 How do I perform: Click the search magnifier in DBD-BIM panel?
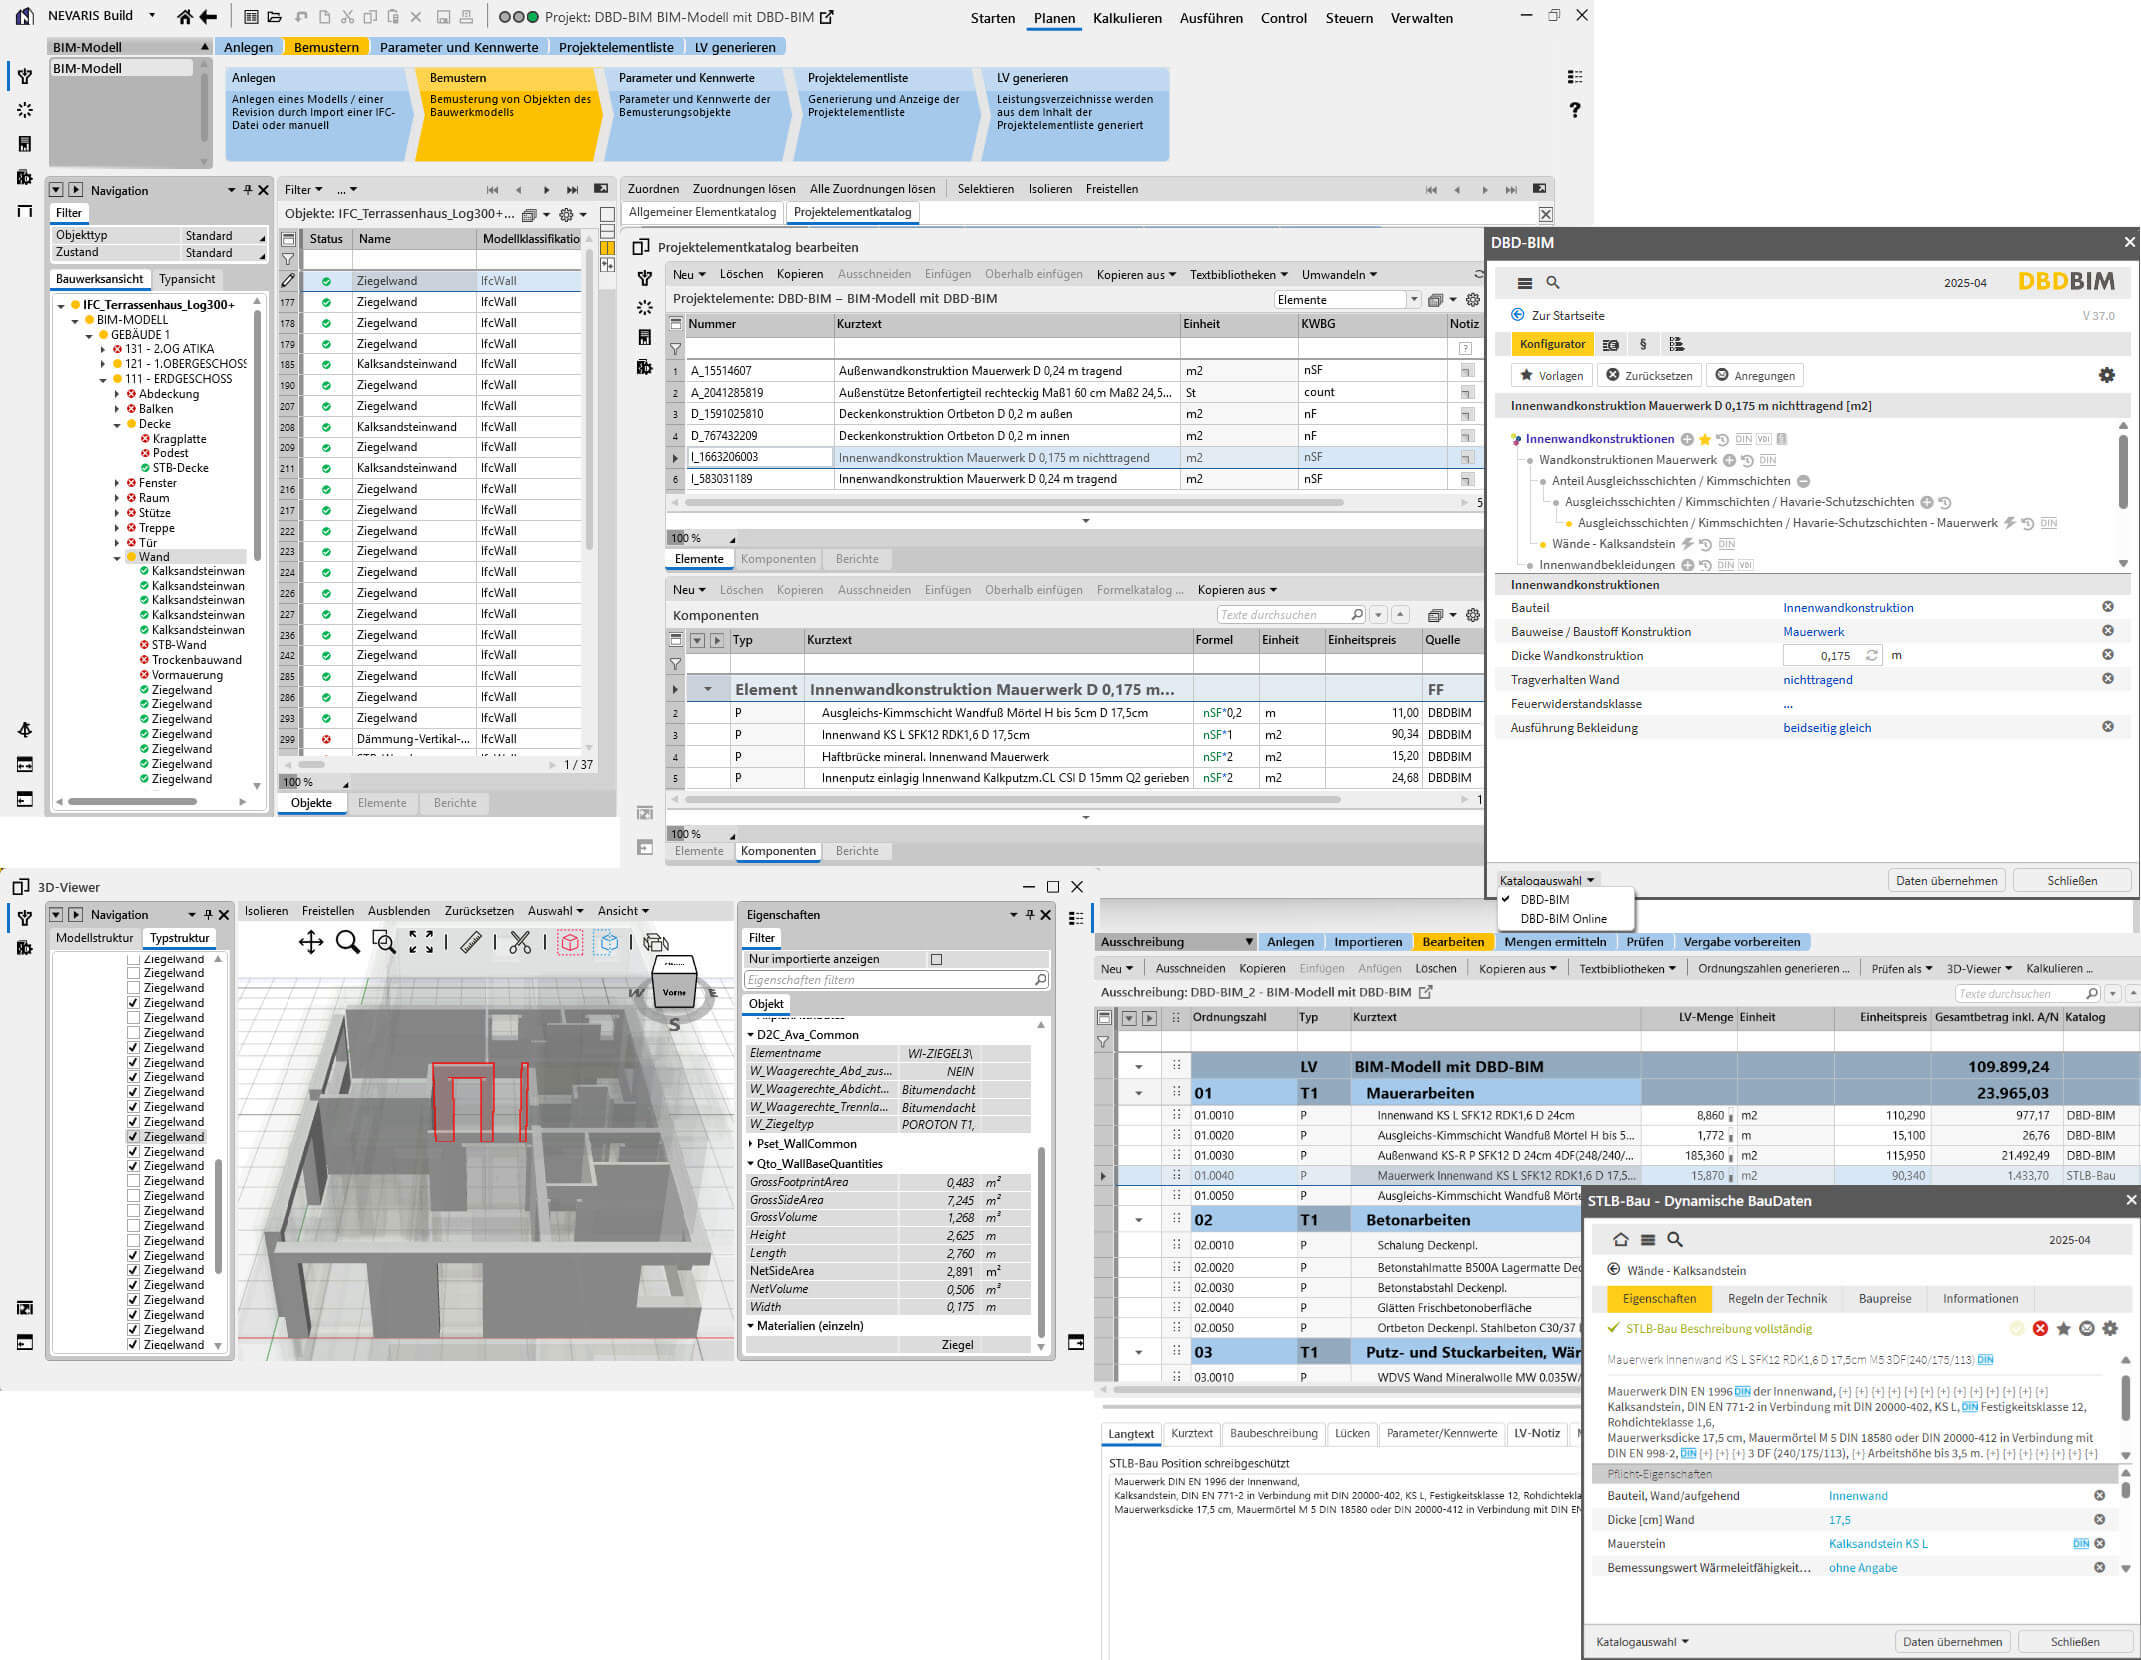pyautogui.click(x=1553, y=283)
